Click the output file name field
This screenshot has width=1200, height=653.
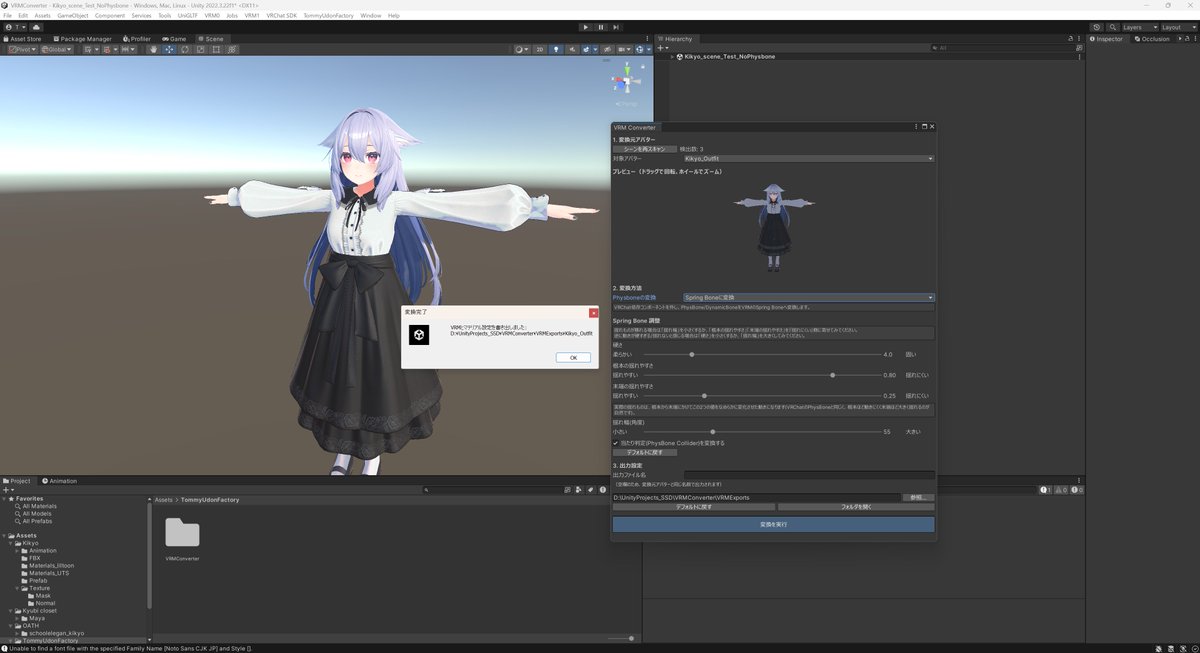point(808,475)
